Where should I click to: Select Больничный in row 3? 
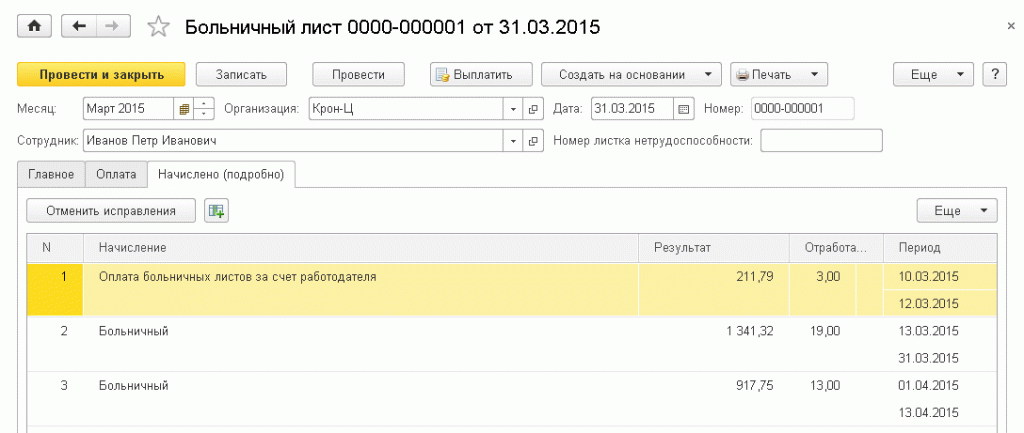point(134,386)
